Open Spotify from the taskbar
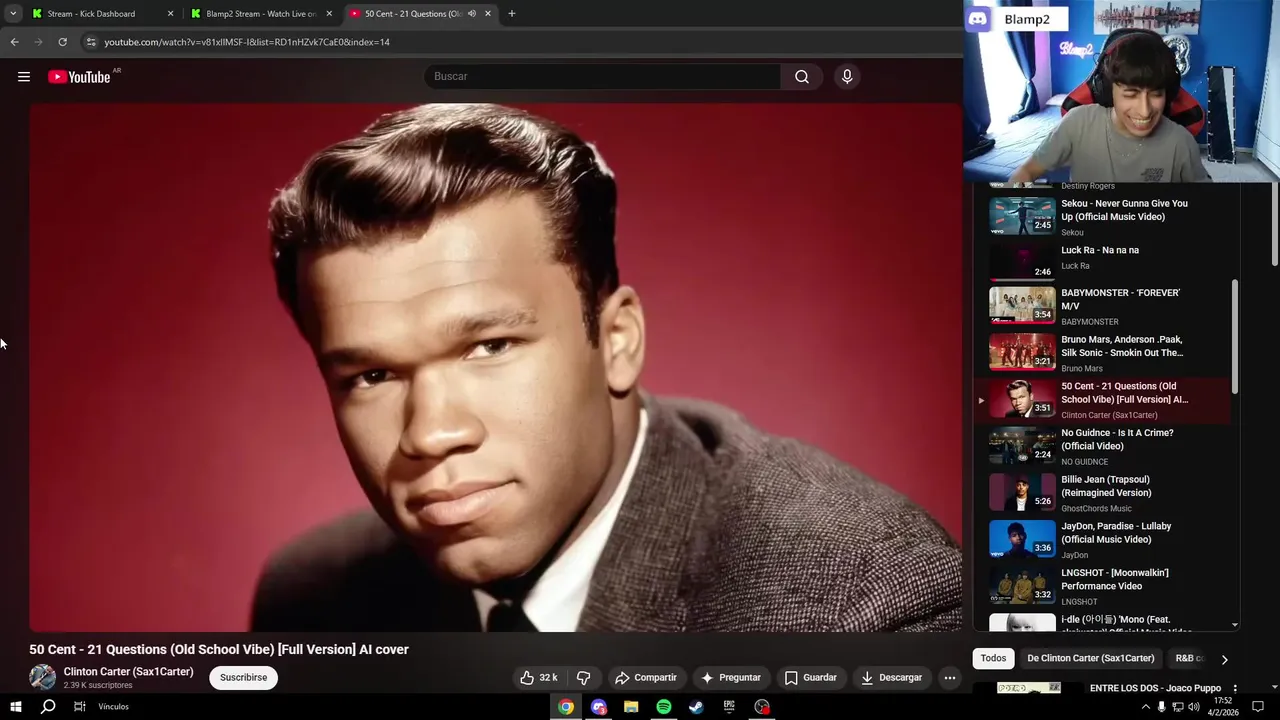This screenshot has height=720, width=1280. click(x=664, y=707)
